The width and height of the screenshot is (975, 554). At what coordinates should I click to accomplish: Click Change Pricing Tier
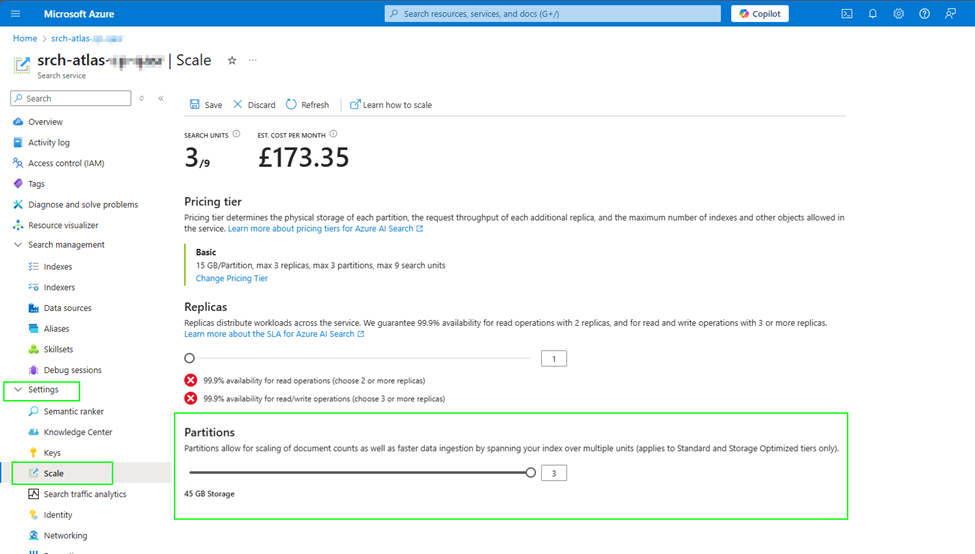pos(232,279)
